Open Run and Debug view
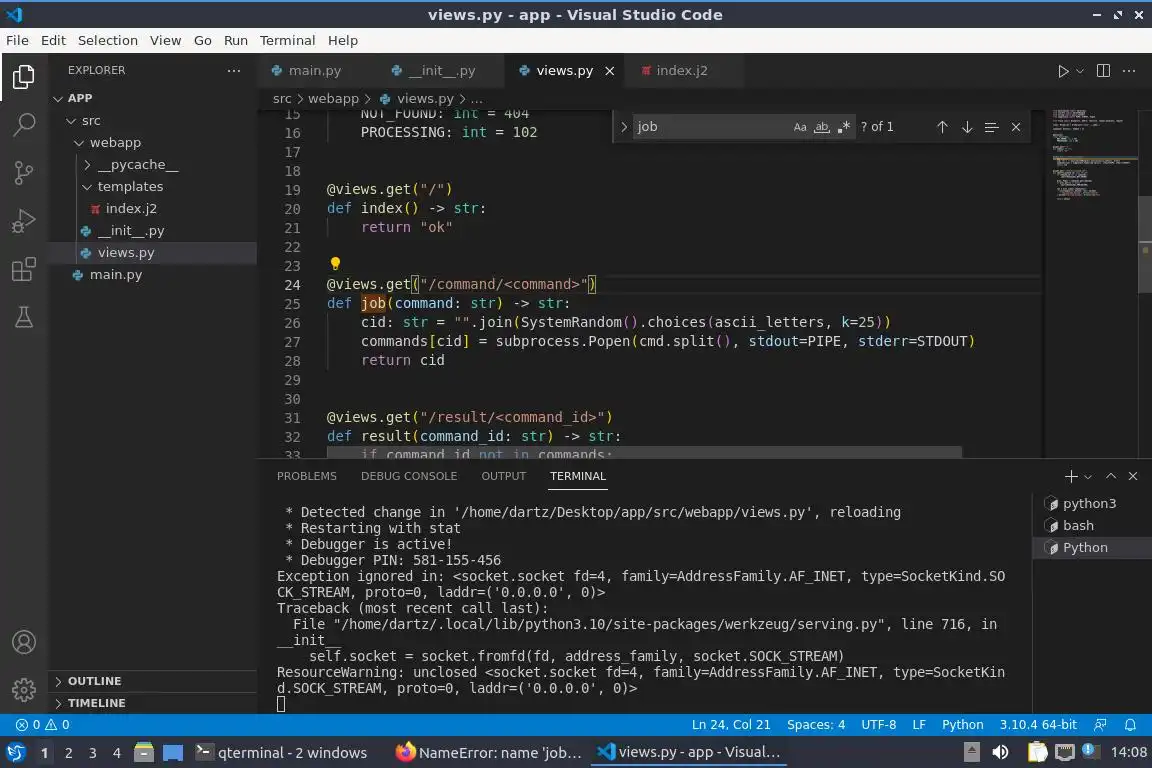Screen dimensions: 1152x768 tap(24, 221)
